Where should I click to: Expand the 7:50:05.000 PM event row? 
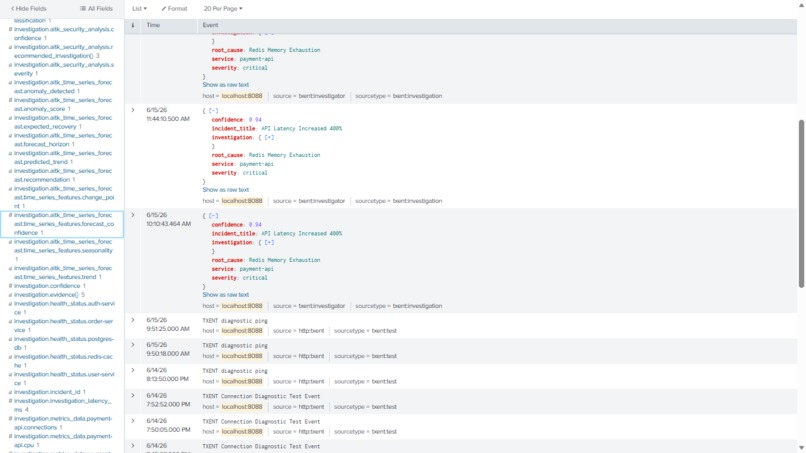point(133,421)
